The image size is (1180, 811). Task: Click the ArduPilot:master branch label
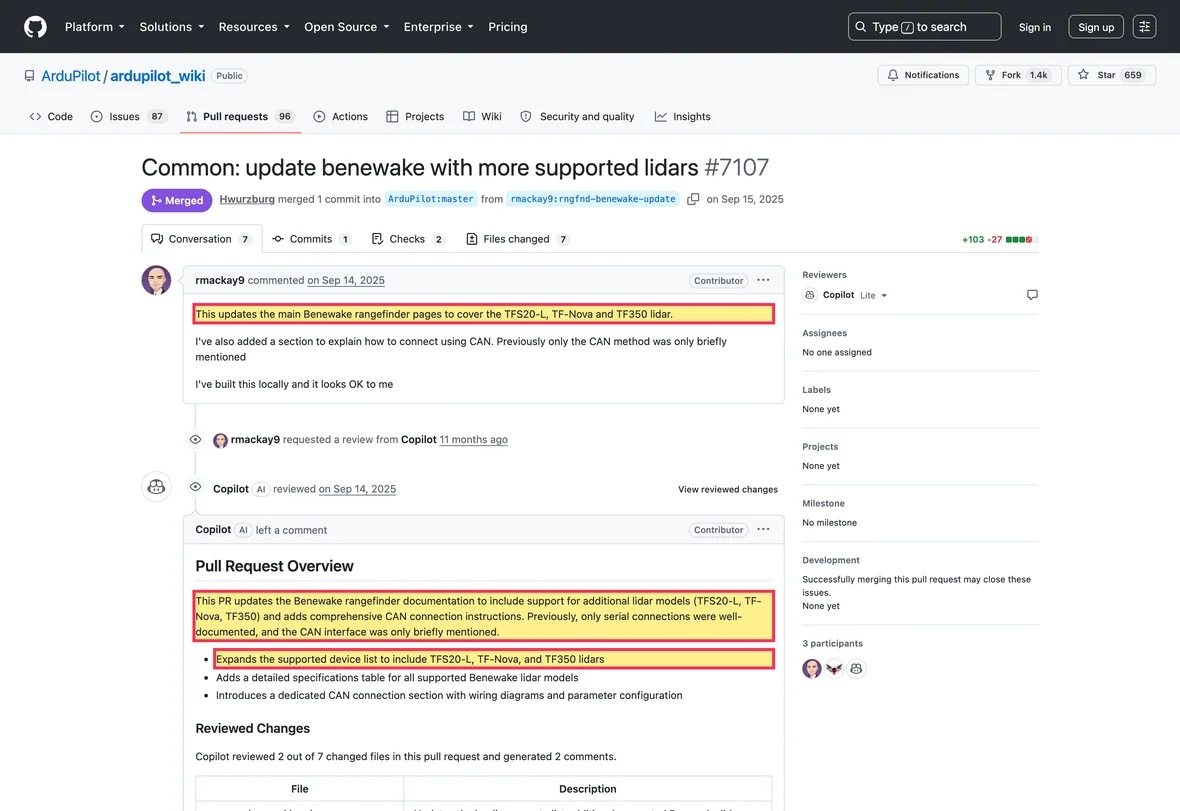click(430, 199)
